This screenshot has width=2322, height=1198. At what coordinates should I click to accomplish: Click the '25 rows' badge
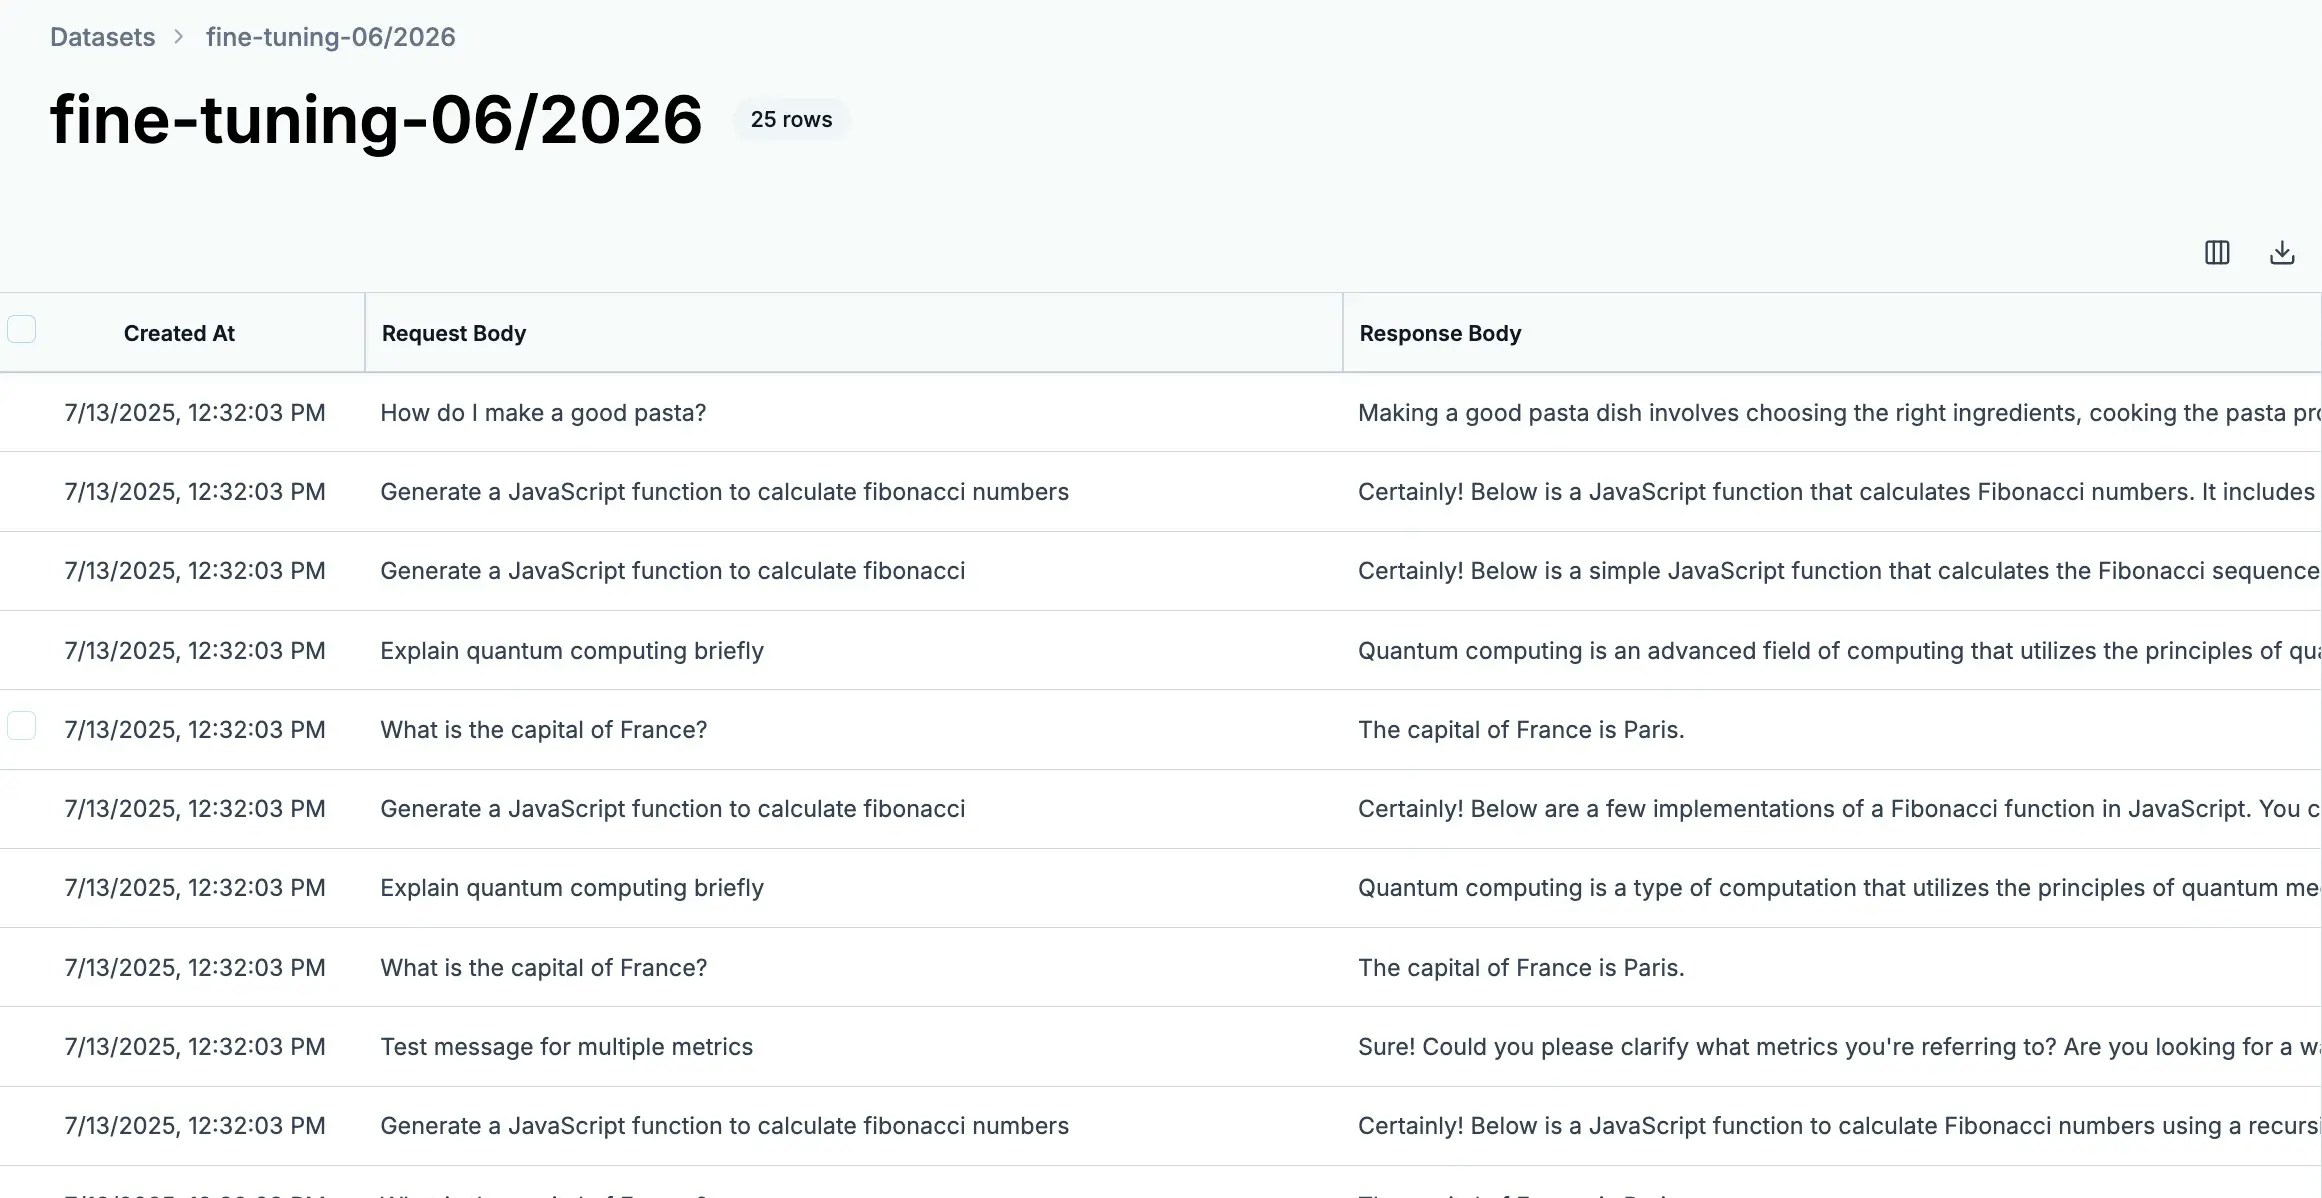pos(790,119)
